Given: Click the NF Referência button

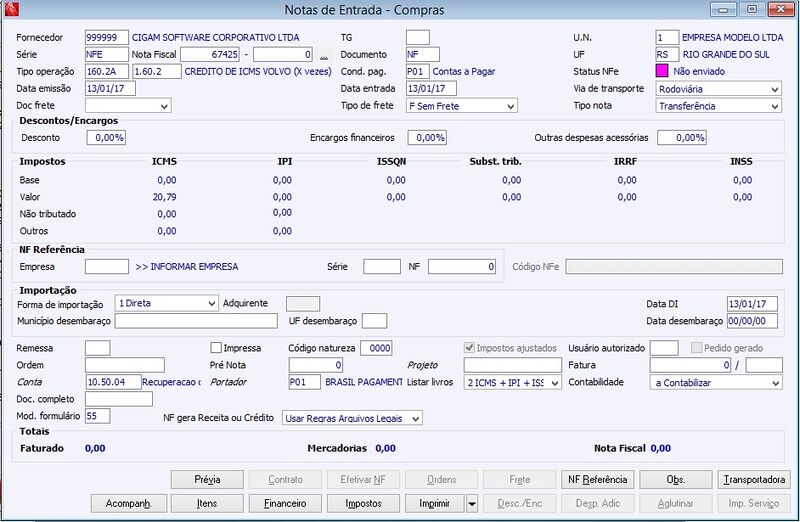Looking at the screenshot, I should (x=597, y=480).
